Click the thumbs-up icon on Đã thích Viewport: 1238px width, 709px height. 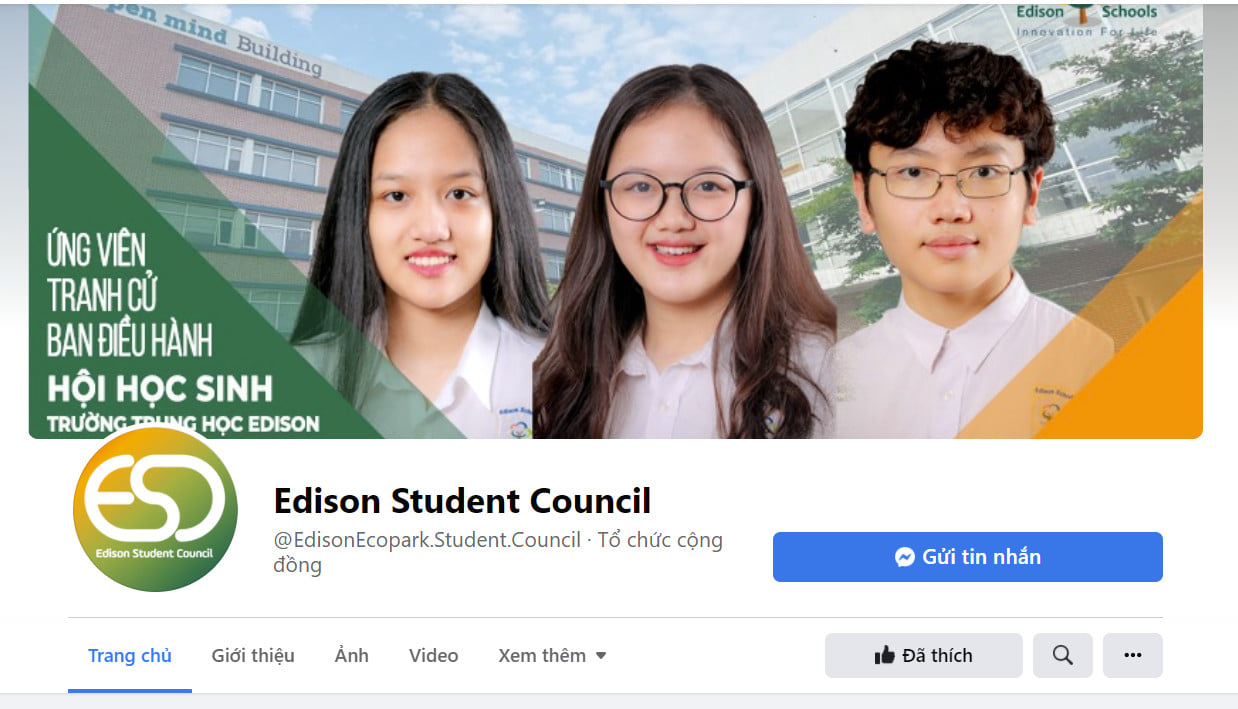pos(884,656)
